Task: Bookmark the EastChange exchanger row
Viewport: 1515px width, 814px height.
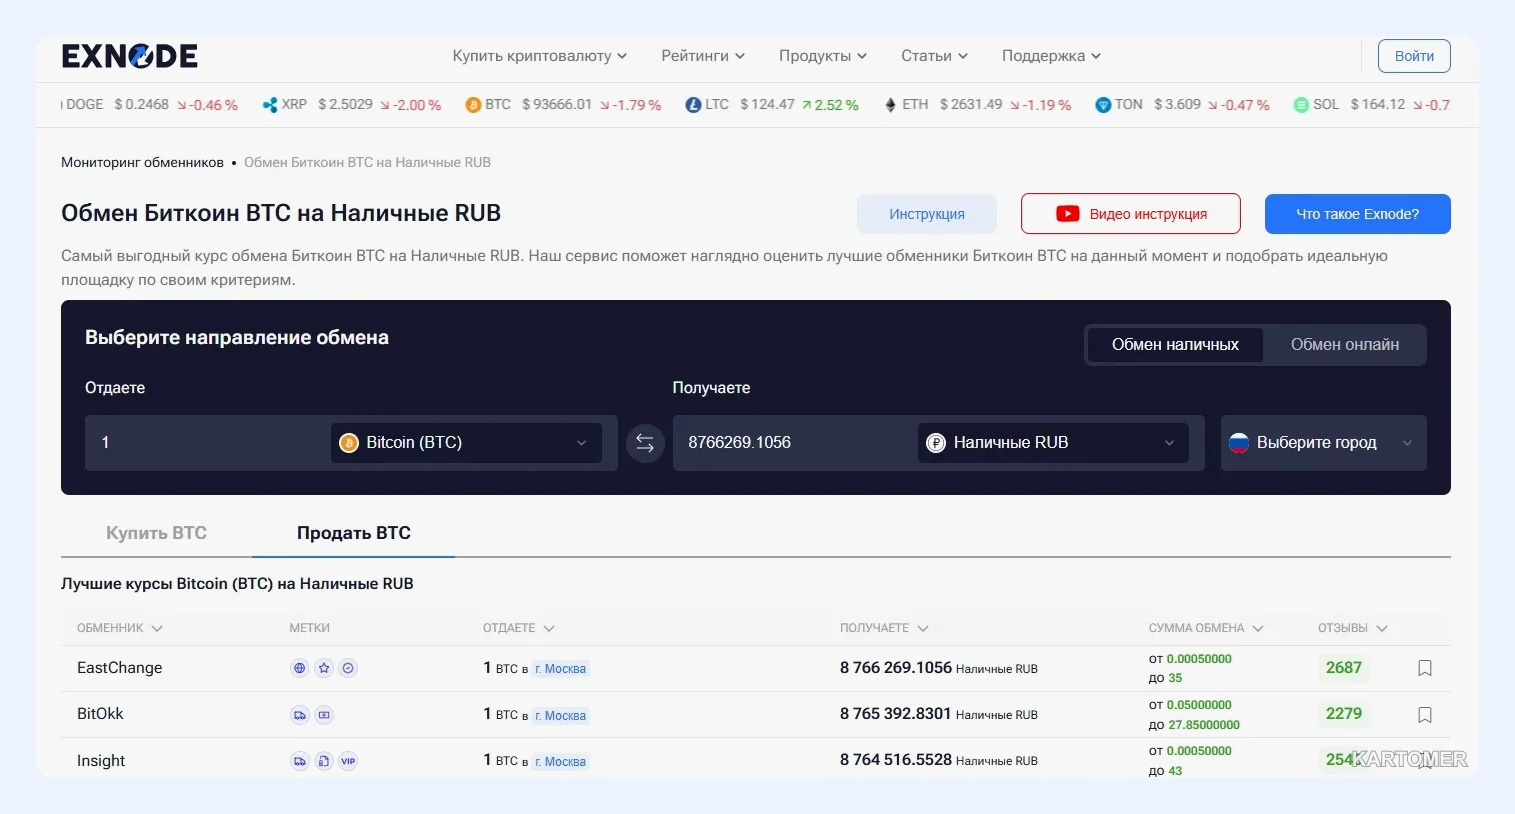Action: point(1425,668)
